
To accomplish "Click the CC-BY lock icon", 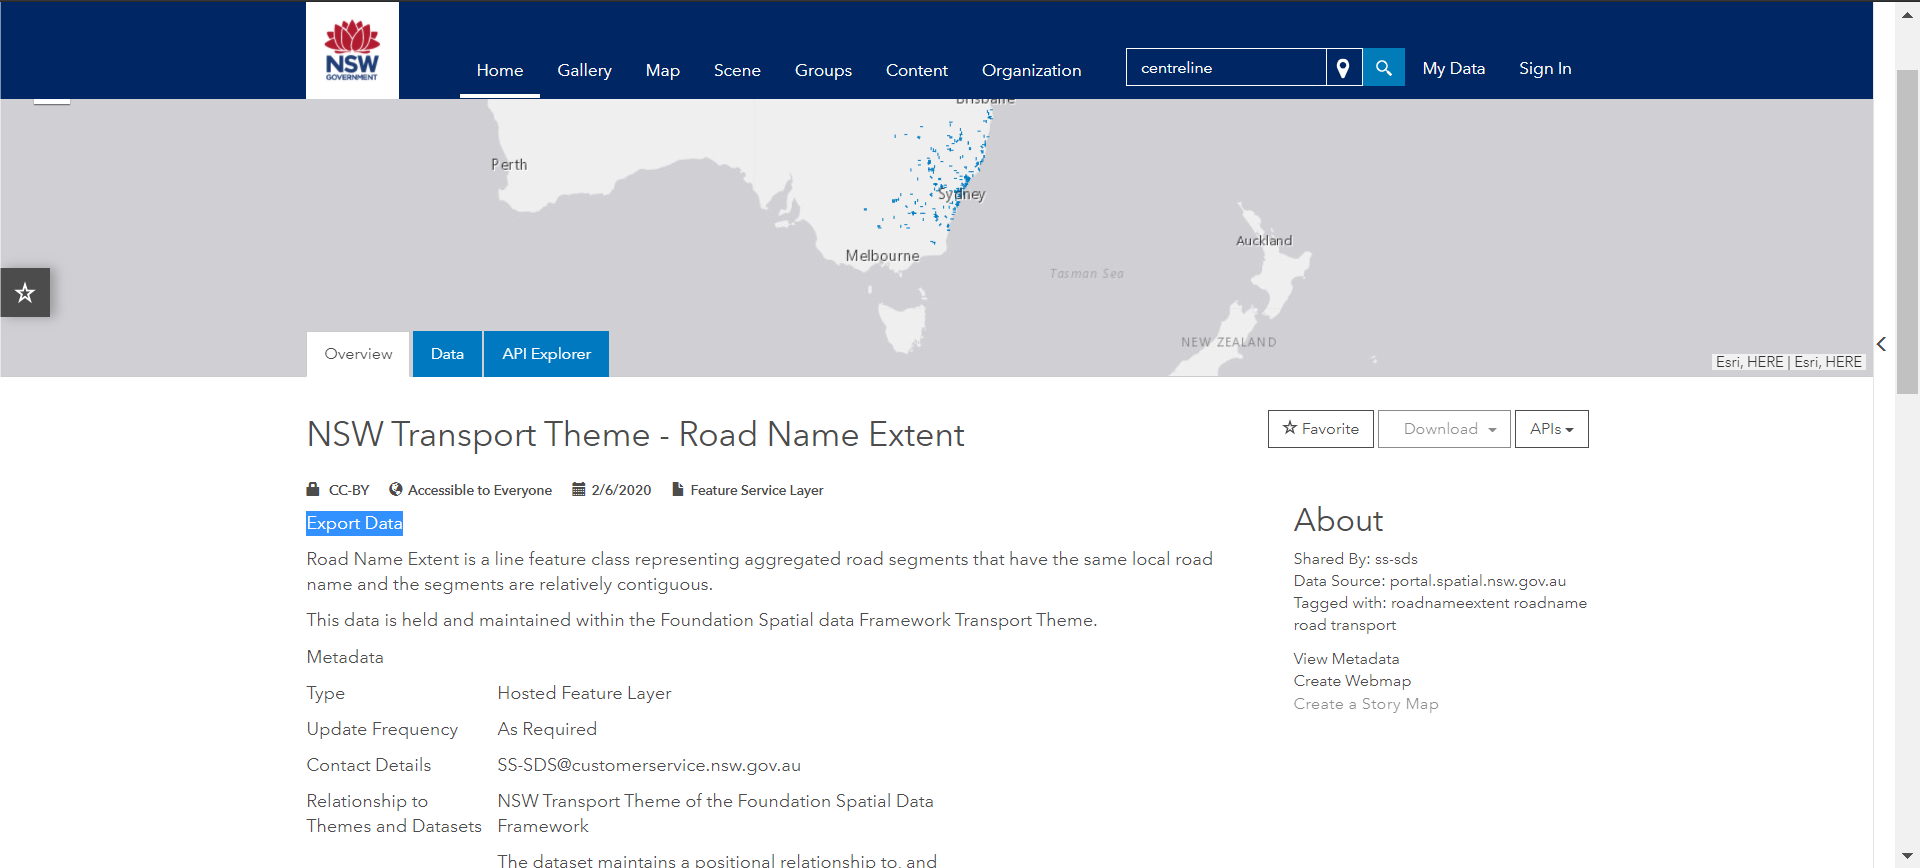I will (313, 489).
